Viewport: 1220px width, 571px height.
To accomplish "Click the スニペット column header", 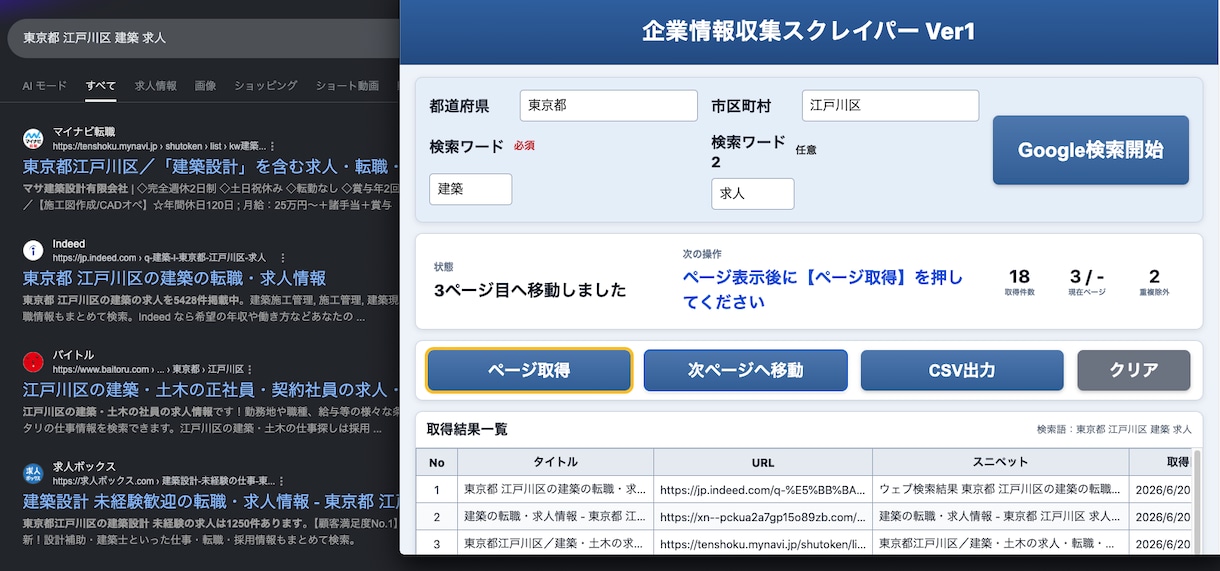I will [1001, 462].
